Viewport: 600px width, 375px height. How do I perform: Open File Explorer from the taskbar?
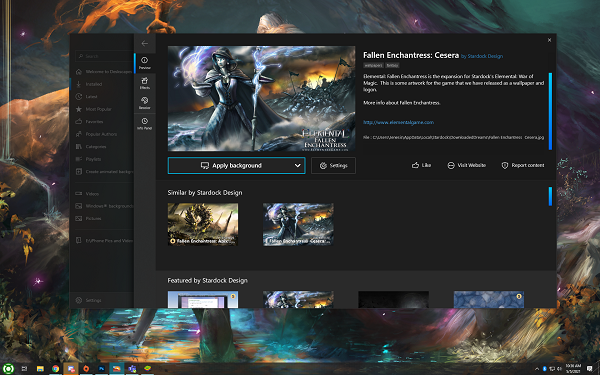[40, 369]
